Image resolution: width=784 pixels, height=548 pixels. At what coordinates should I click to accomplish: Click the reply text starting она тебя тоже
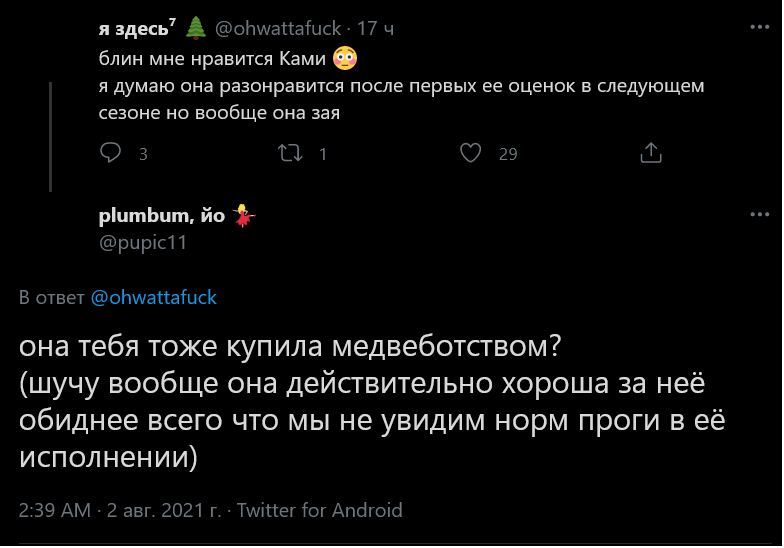[x=290, y=348]
